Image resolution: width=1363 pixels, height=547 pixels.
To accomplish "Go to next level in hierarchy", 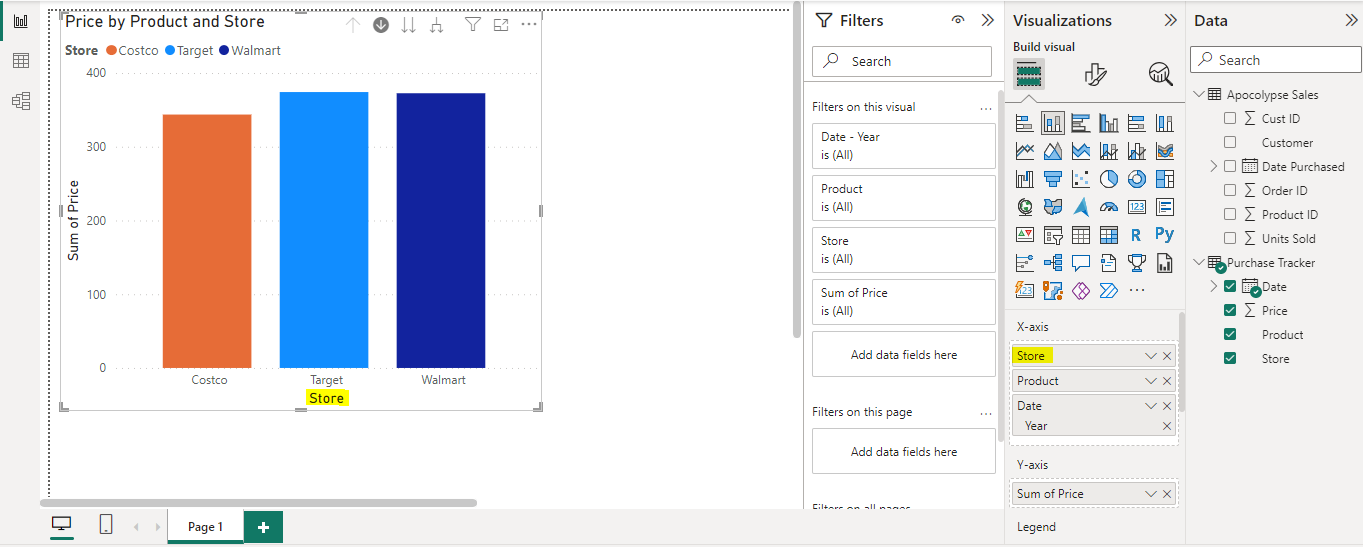I will (x=408, y=25).
